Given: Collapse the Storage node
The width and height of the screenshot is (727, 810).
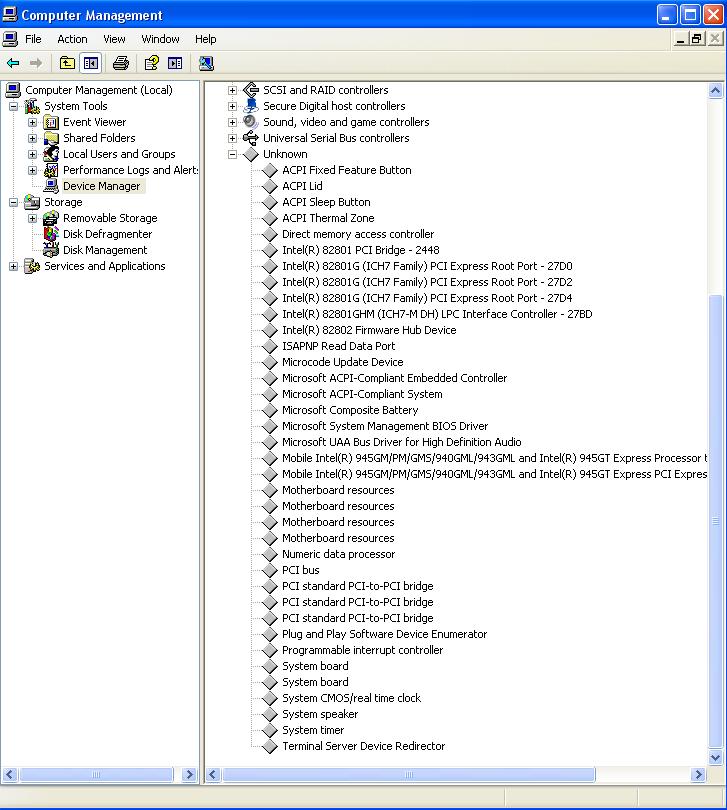Looking at the screenshot, I should tap(13, 202).
